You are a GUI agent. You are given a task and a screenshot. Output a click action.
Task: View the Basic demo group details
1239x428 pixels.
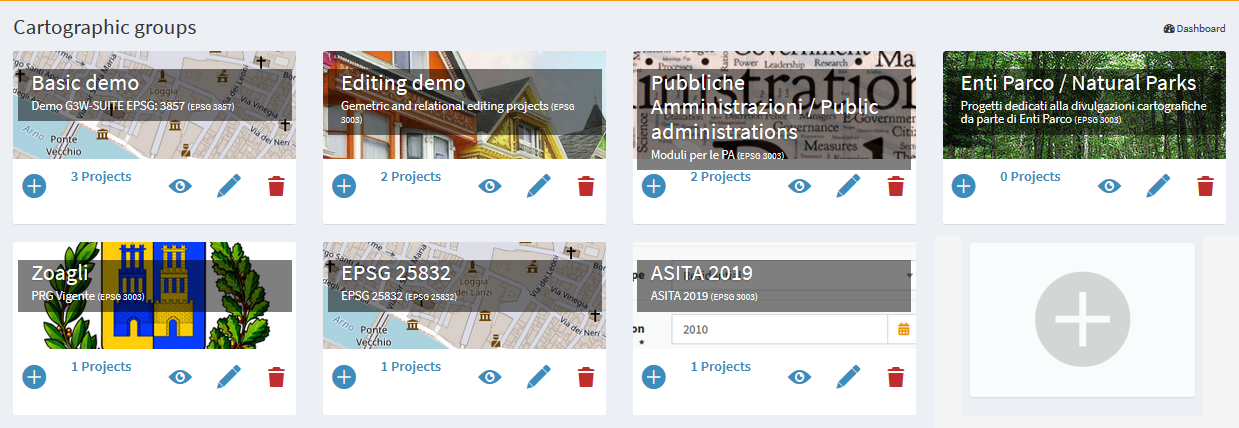(180, 186)
